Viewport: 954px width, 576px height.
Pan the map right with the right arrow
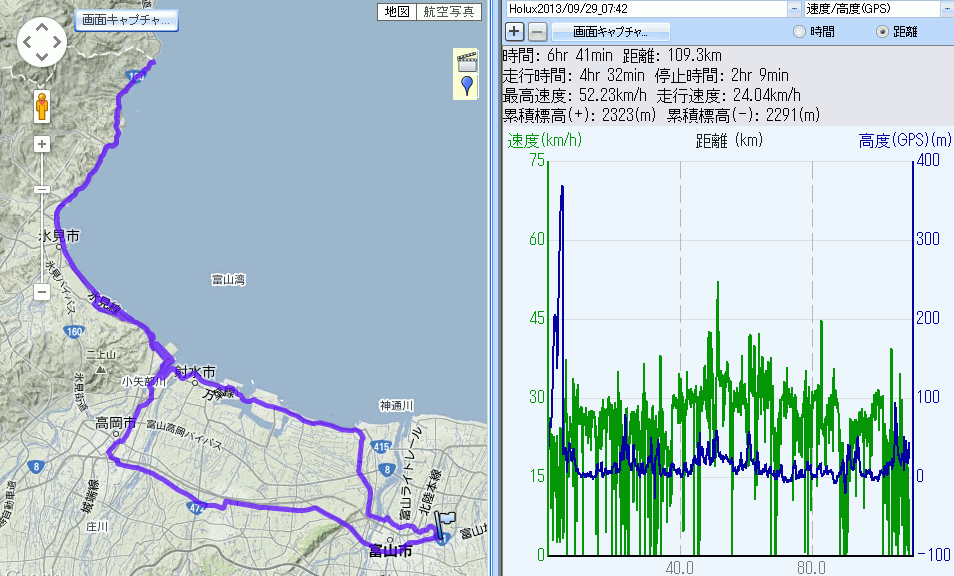pyautogui.click(x=59, y=43)
